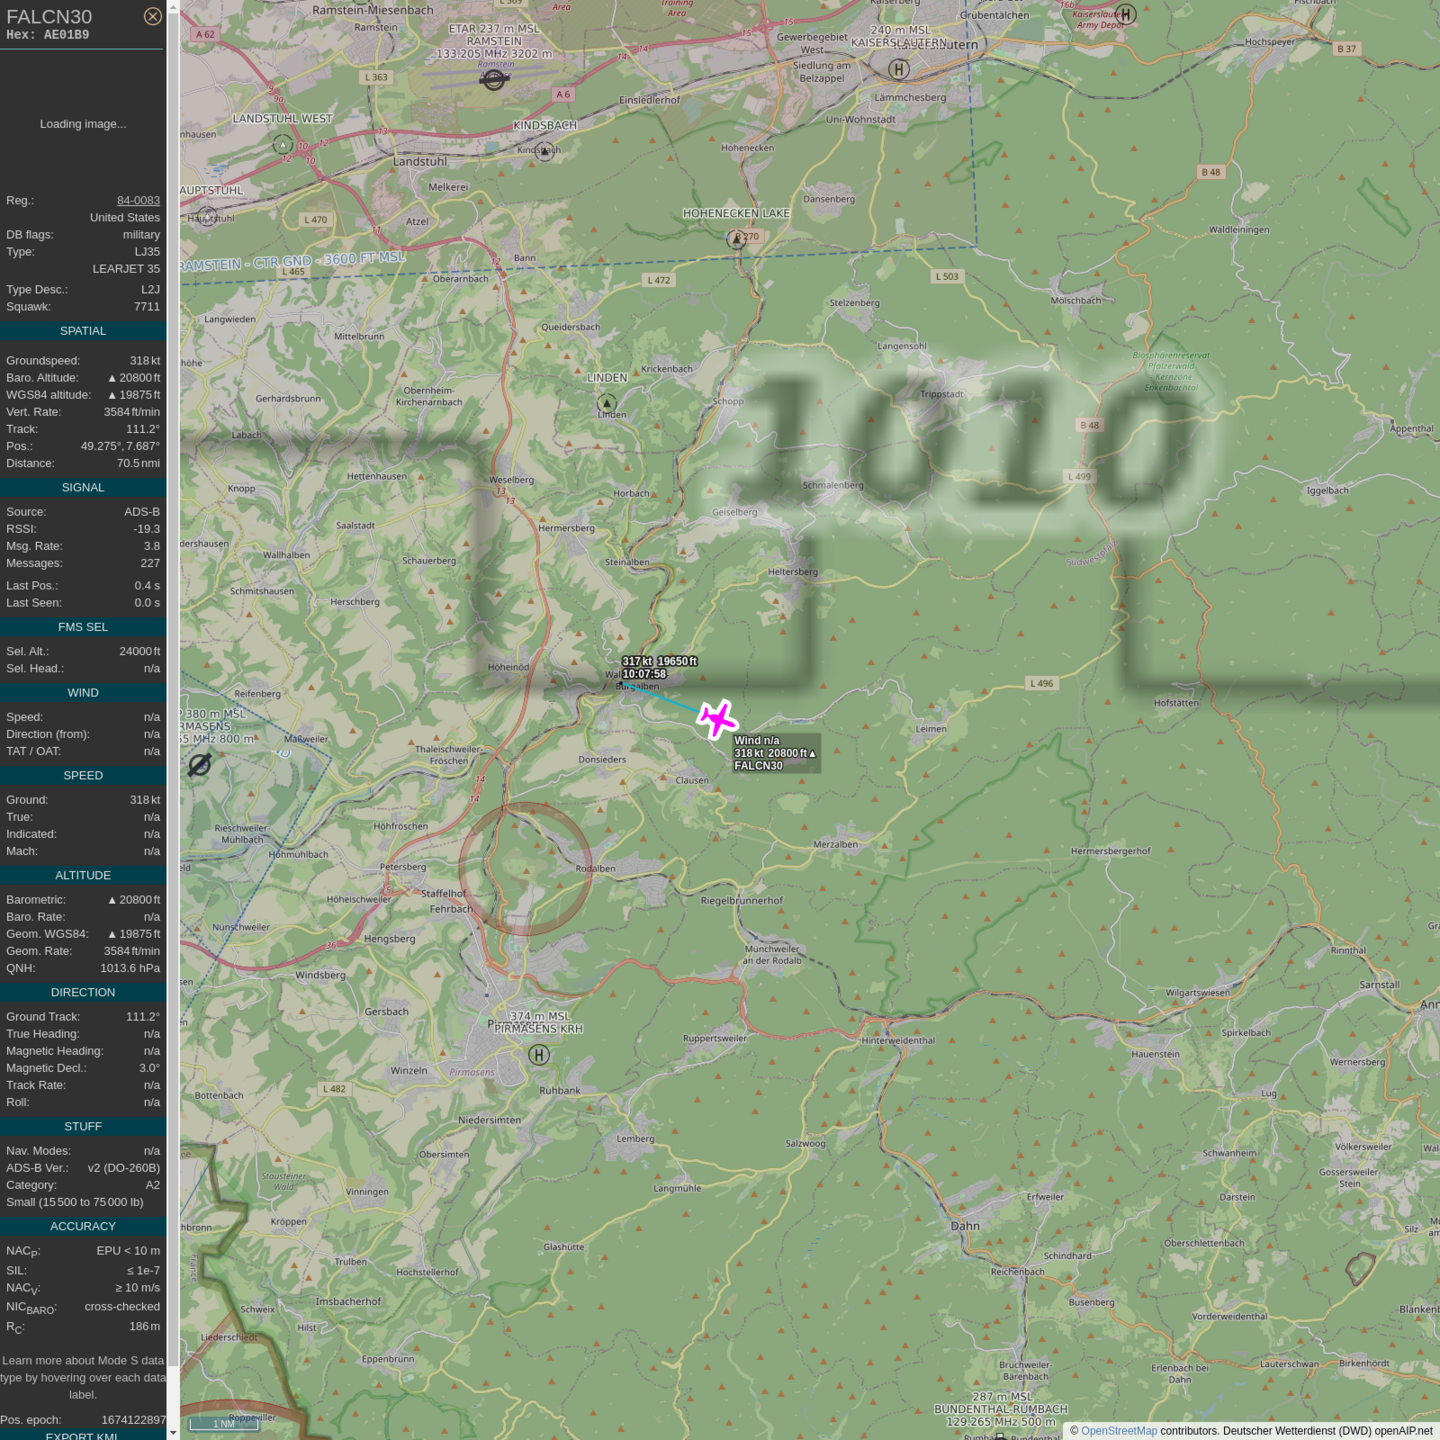Click the Kaiserslautern Army Depot heliport icon
Viewport: 1440px width, 1440px height.
point(1126,14)
